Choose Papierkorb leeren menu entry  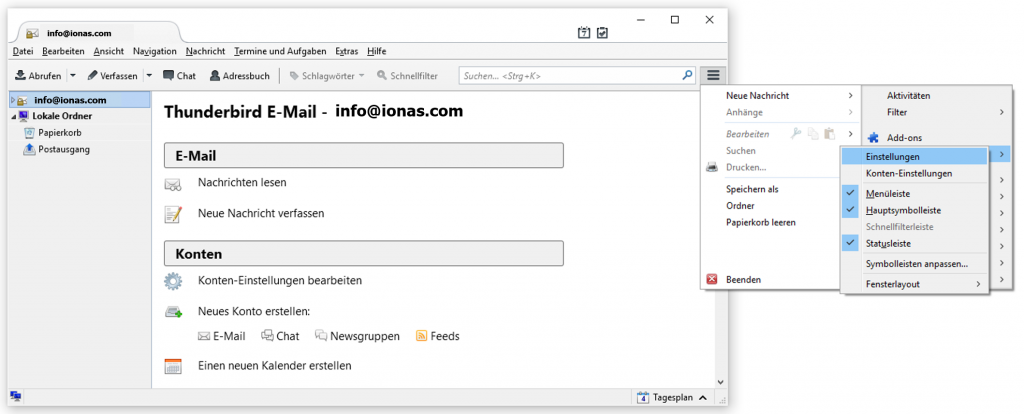coord(761,222)
